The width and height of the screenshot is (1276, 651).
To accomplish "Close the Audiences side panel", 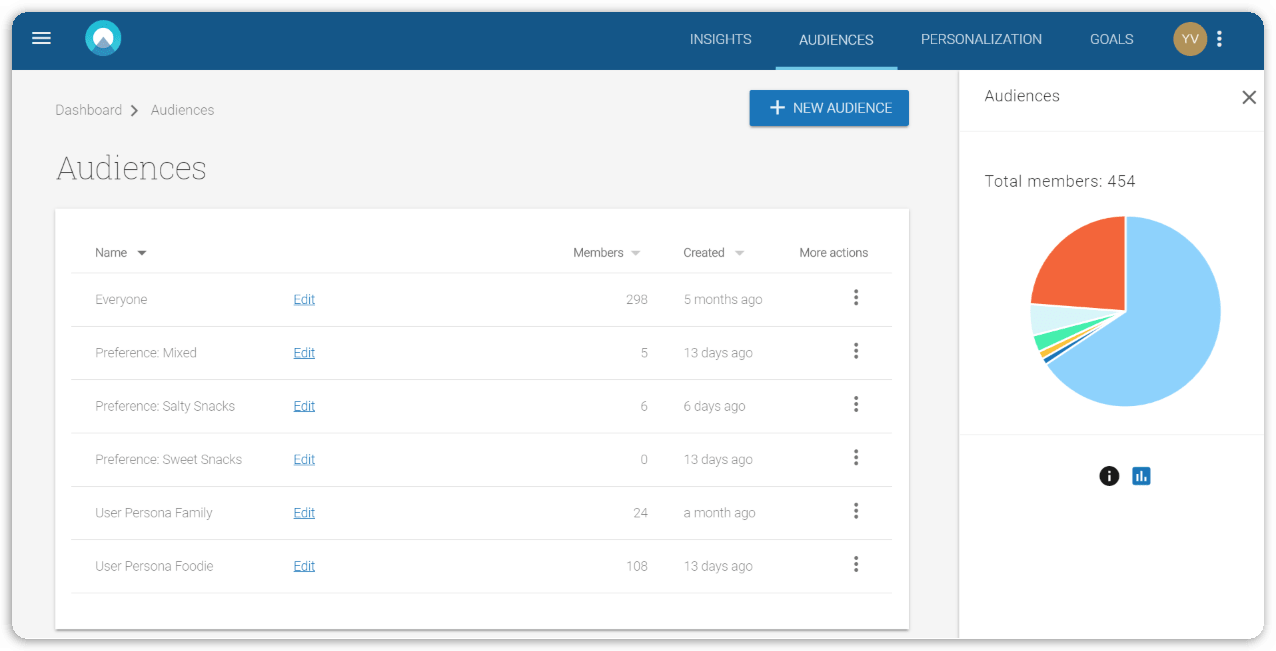I will (1248, 97).
